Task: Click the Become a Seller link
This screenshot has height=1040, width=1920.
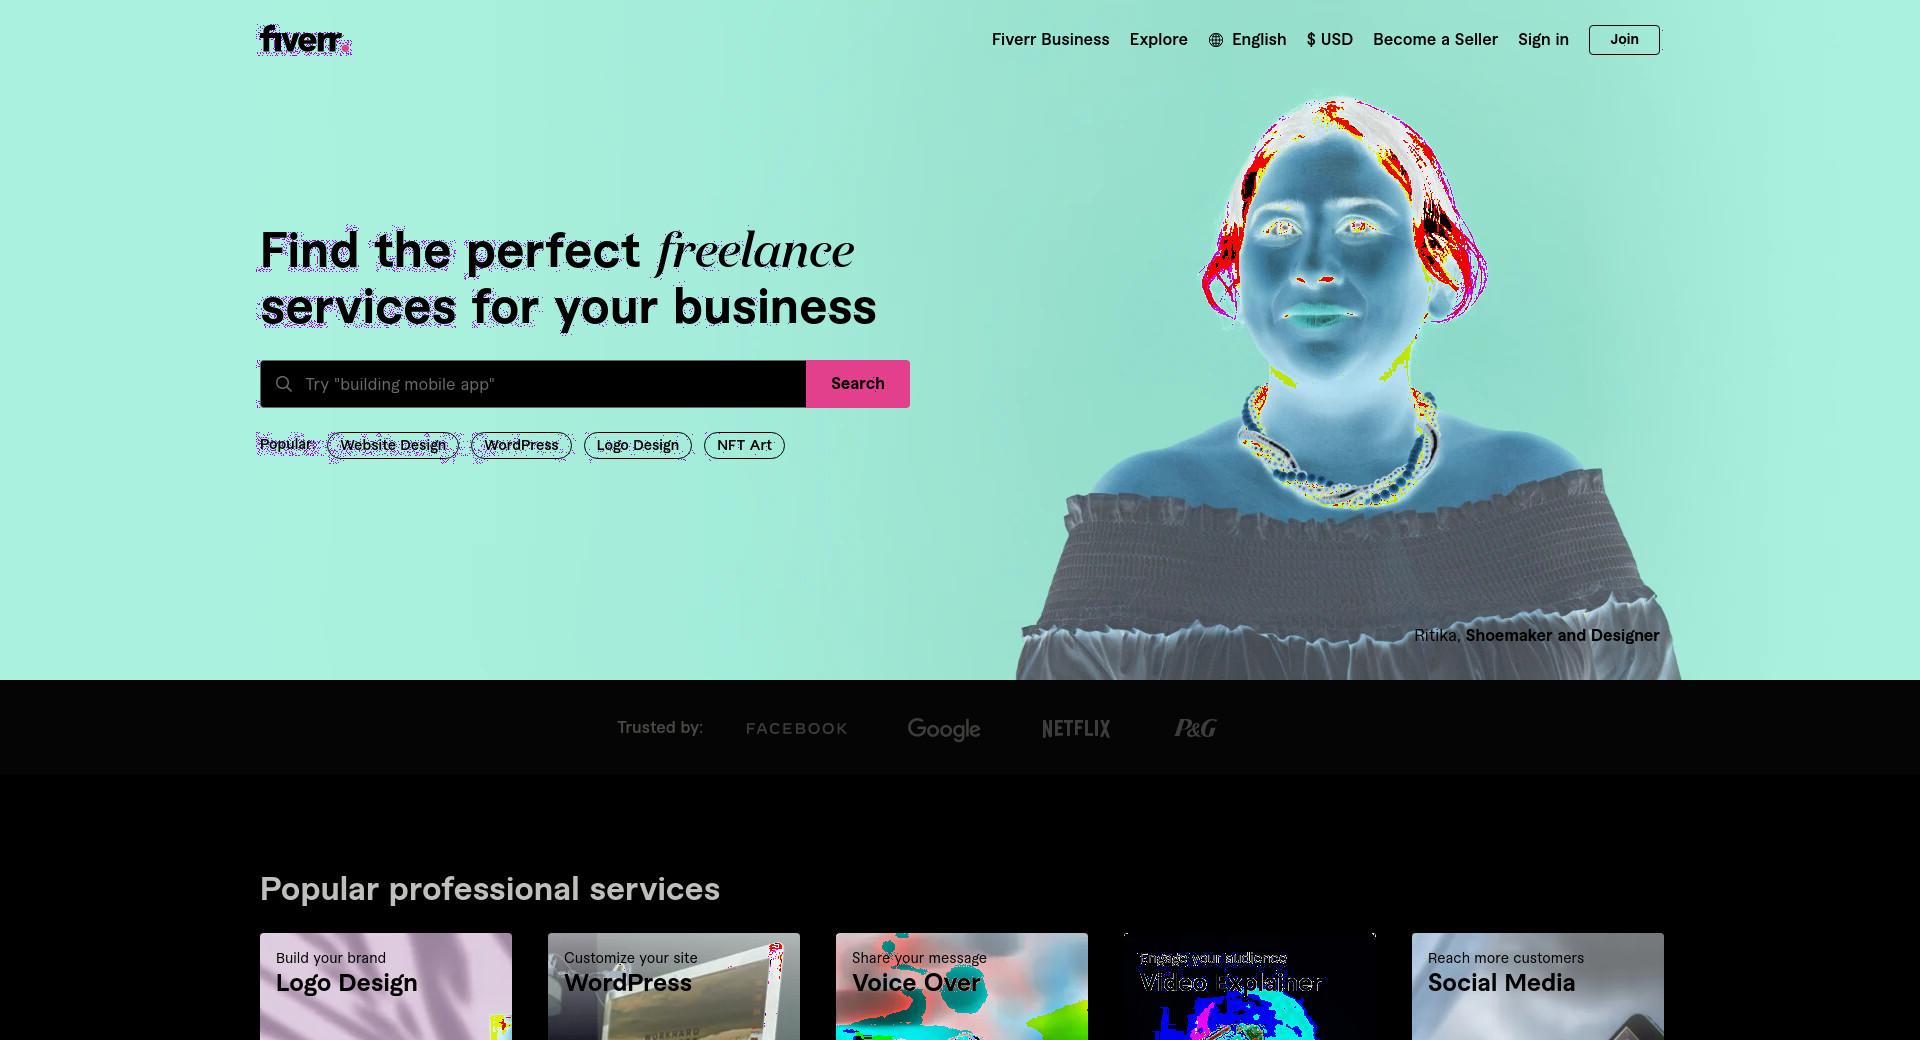Action: click(x=1435, y=40)
